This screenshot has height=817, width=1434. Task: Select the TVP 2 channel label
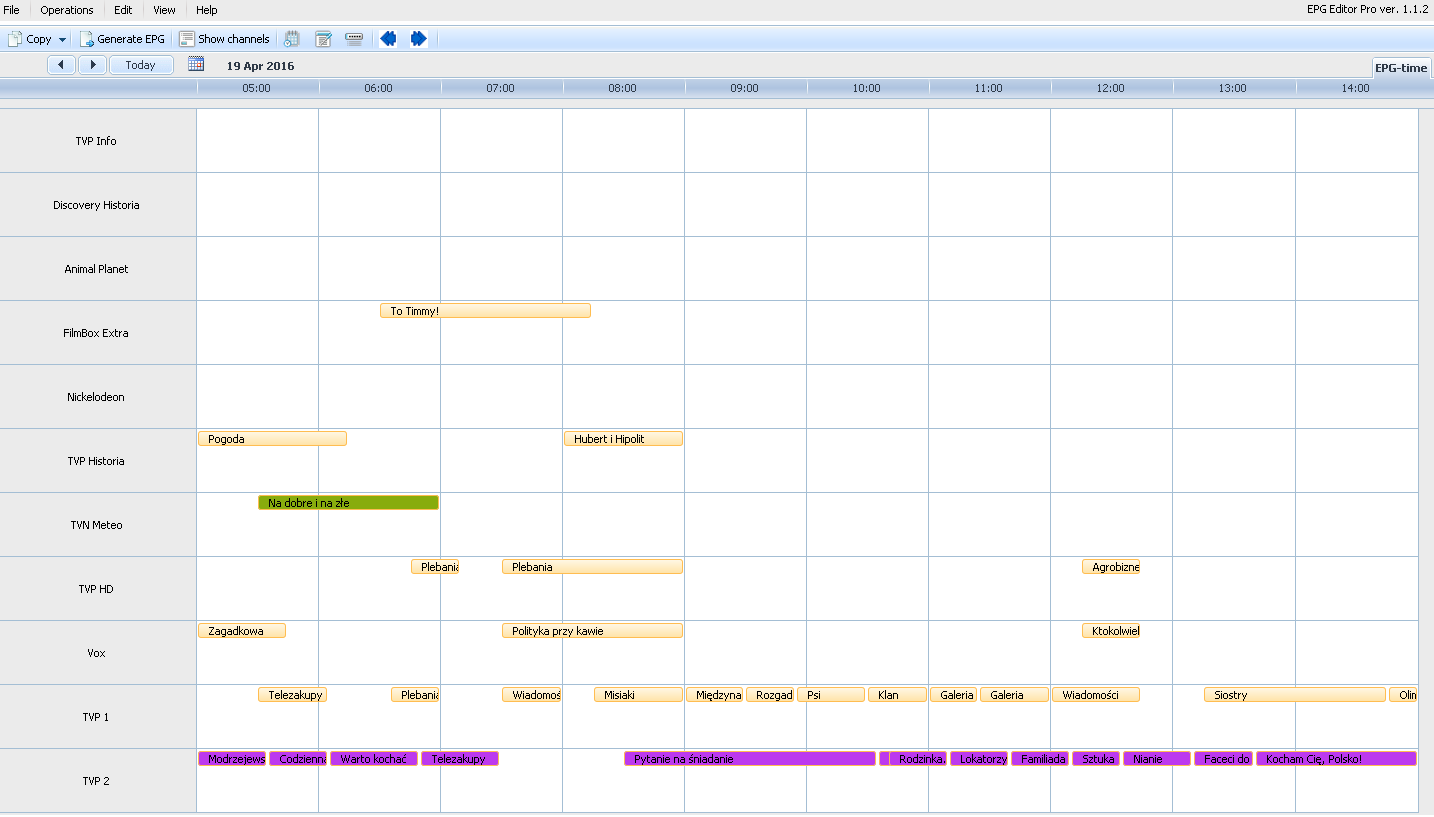coord(96,781)
